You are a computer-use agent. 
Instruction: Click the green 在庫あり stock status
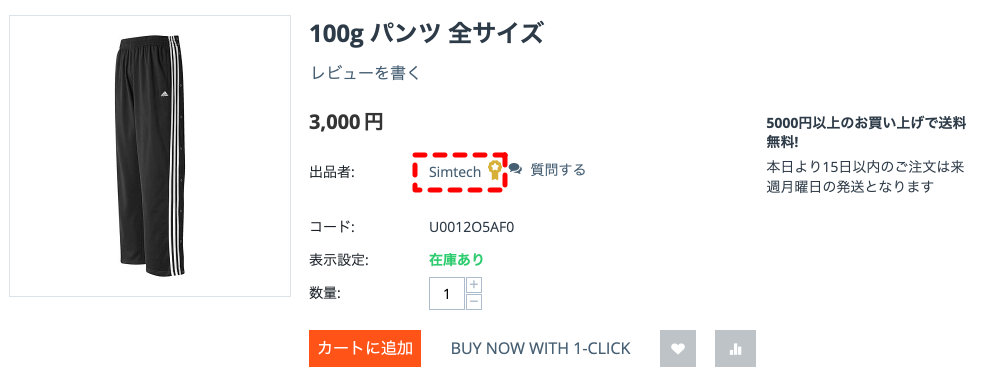(456, 259)
